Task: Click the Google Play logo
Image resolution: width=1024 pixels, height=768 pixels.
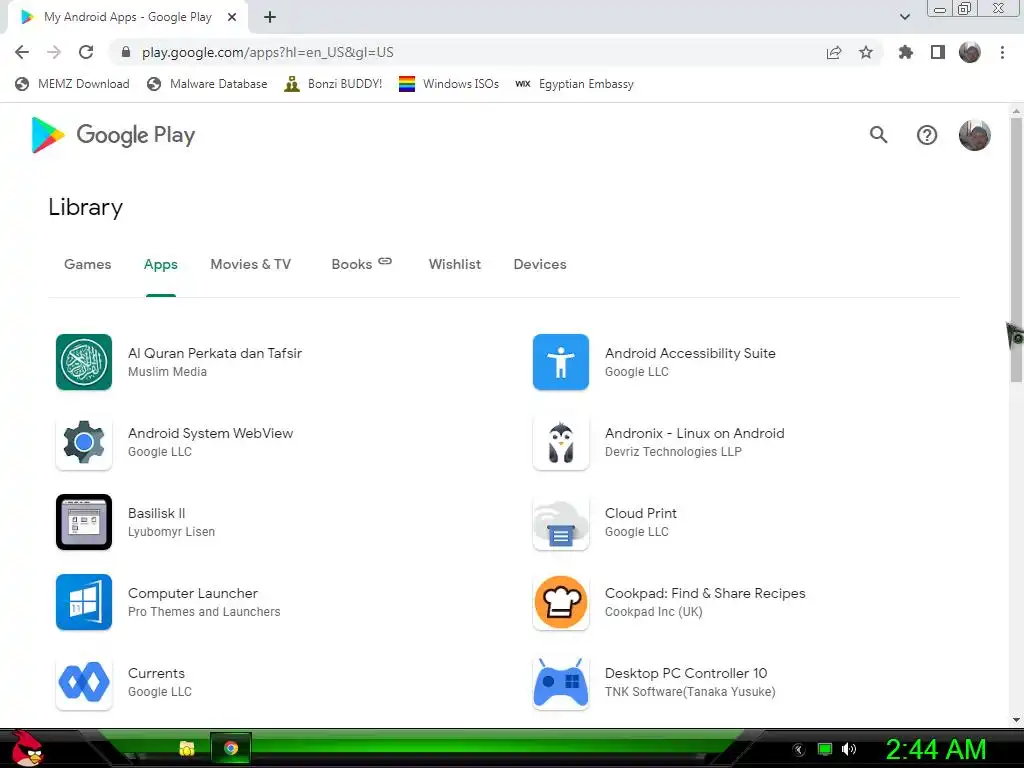Action: point(114,135)
